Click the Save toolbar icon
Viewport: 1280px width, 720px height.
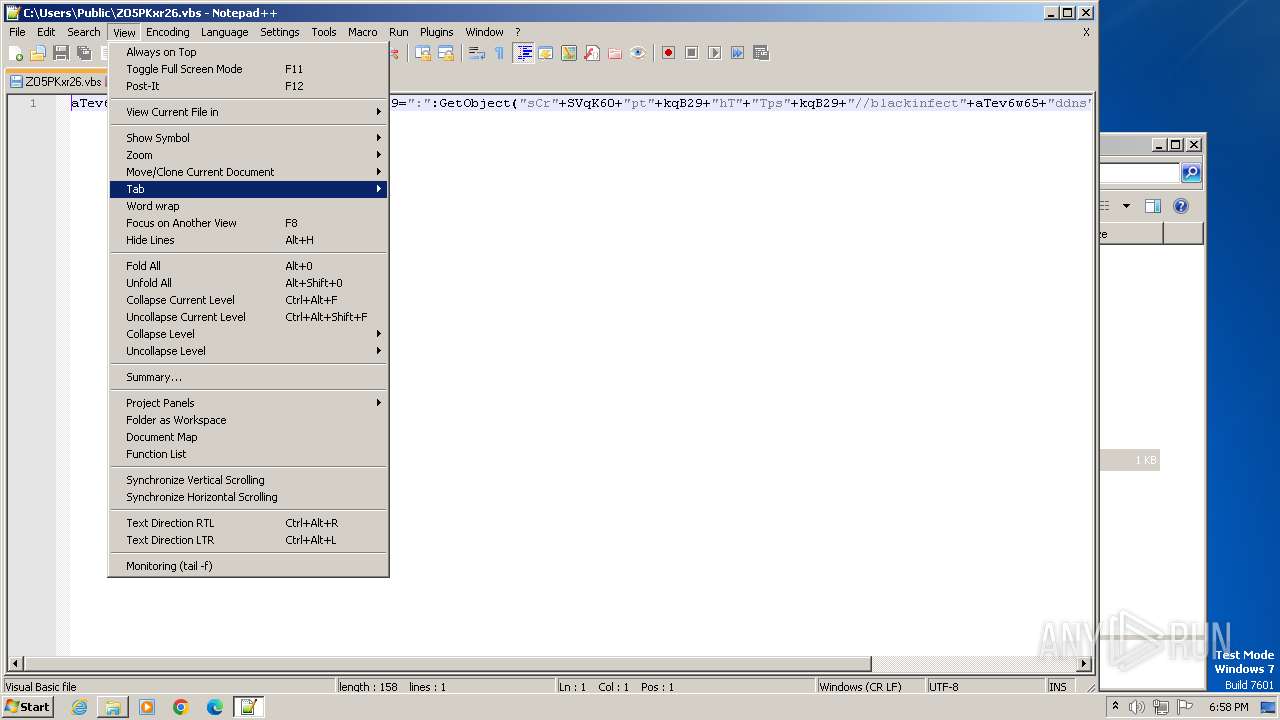click(61, 53)
